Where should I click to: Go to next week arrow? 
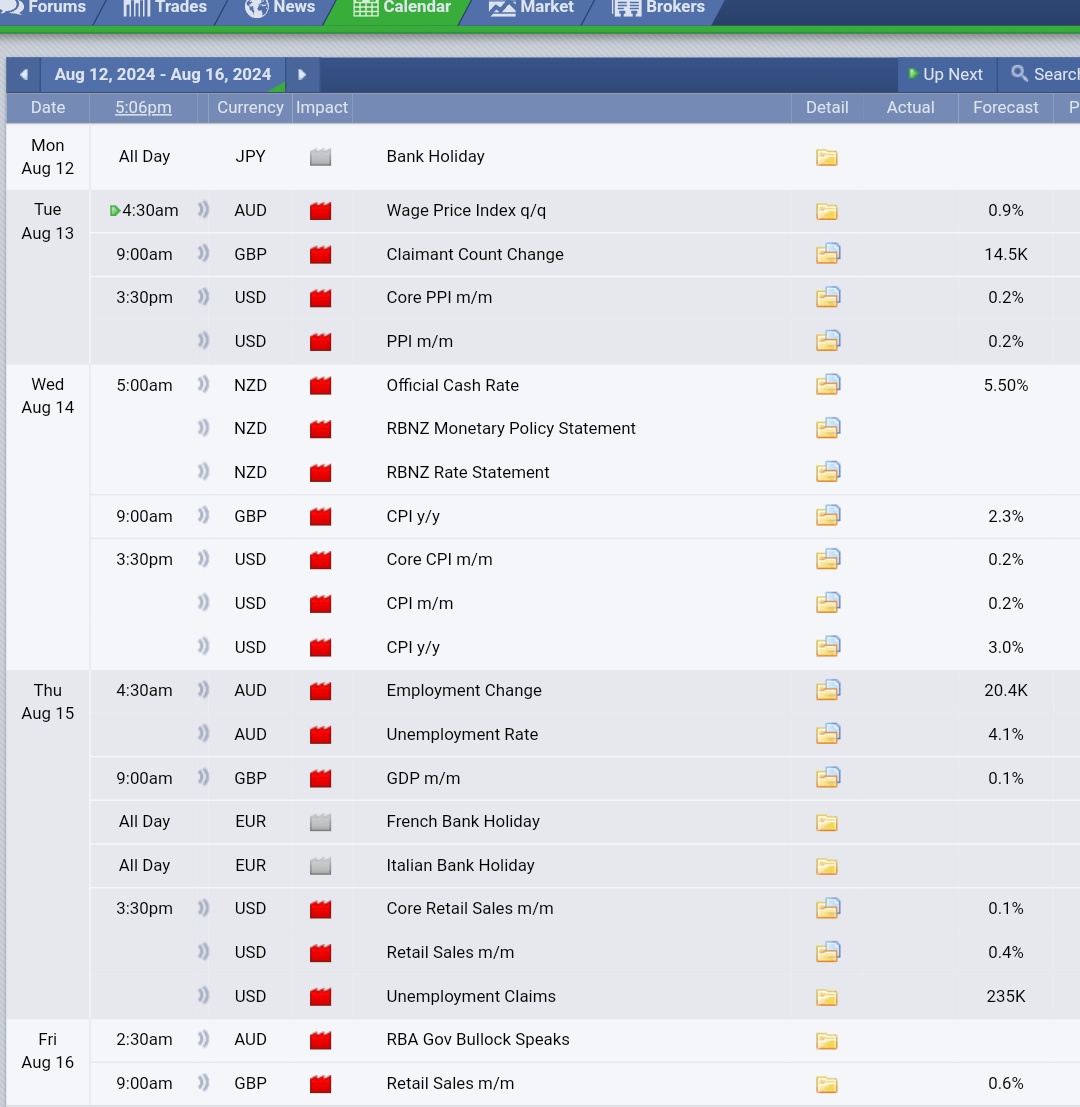coord(302,75)
